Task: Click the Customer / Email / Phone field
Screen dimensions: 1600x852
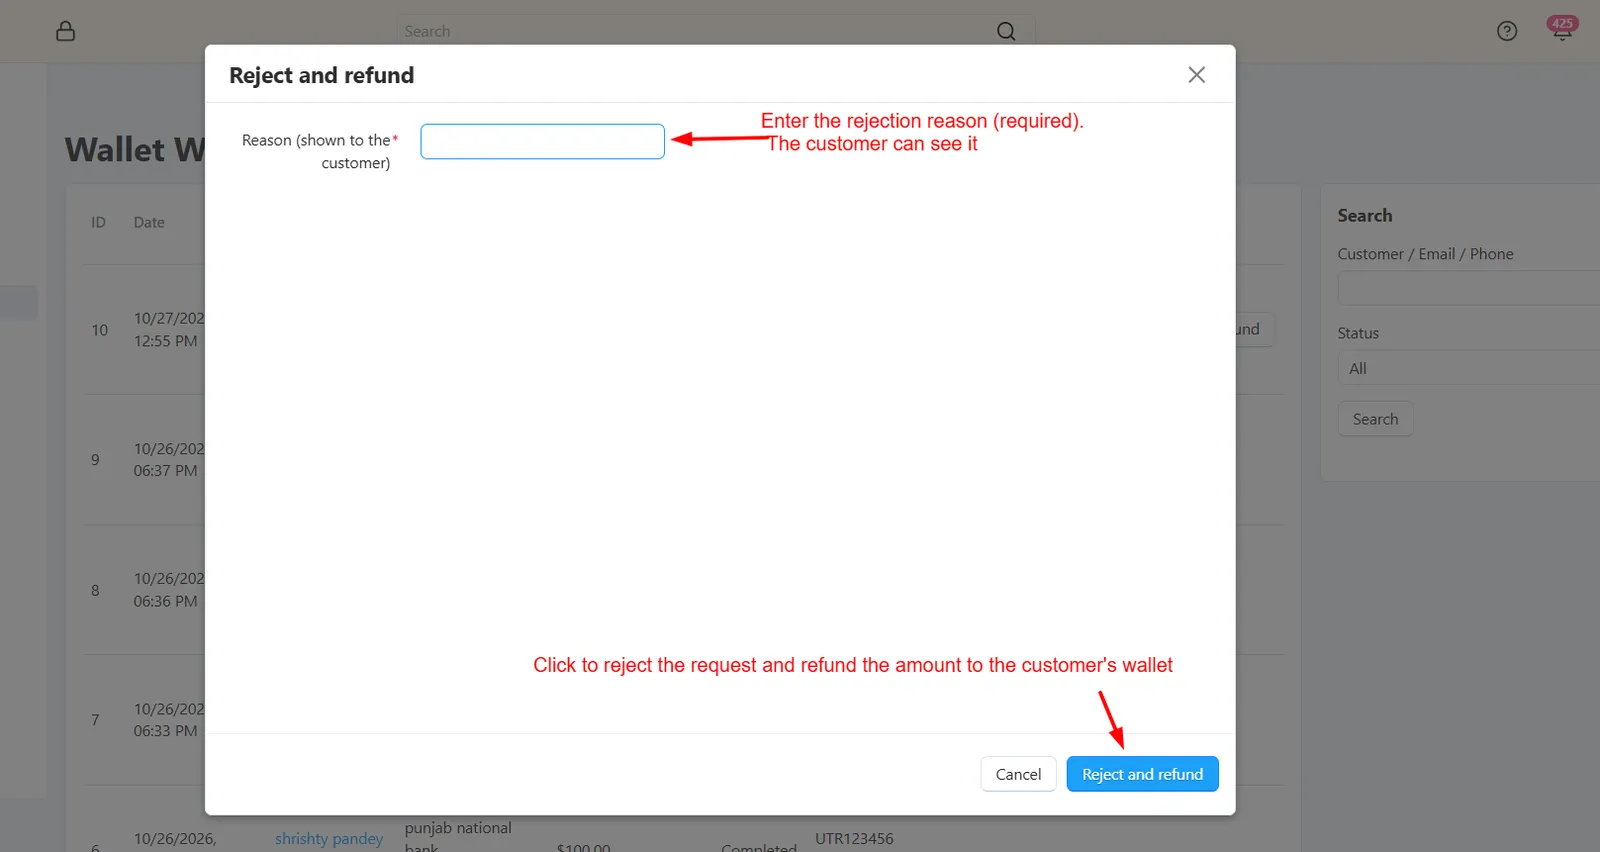Action: [1468, 288]
